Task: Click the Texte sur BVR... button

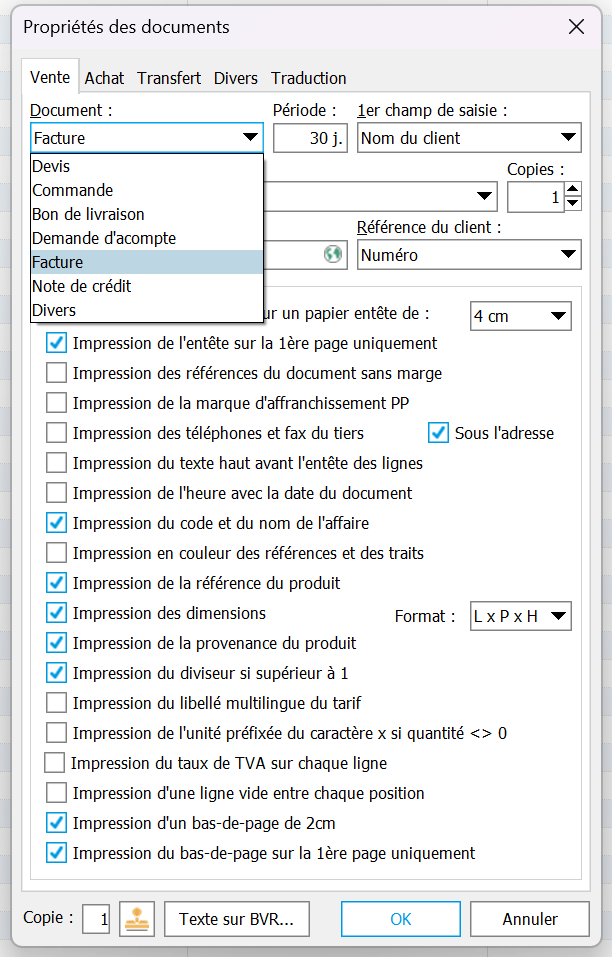Action: [237, 919]
